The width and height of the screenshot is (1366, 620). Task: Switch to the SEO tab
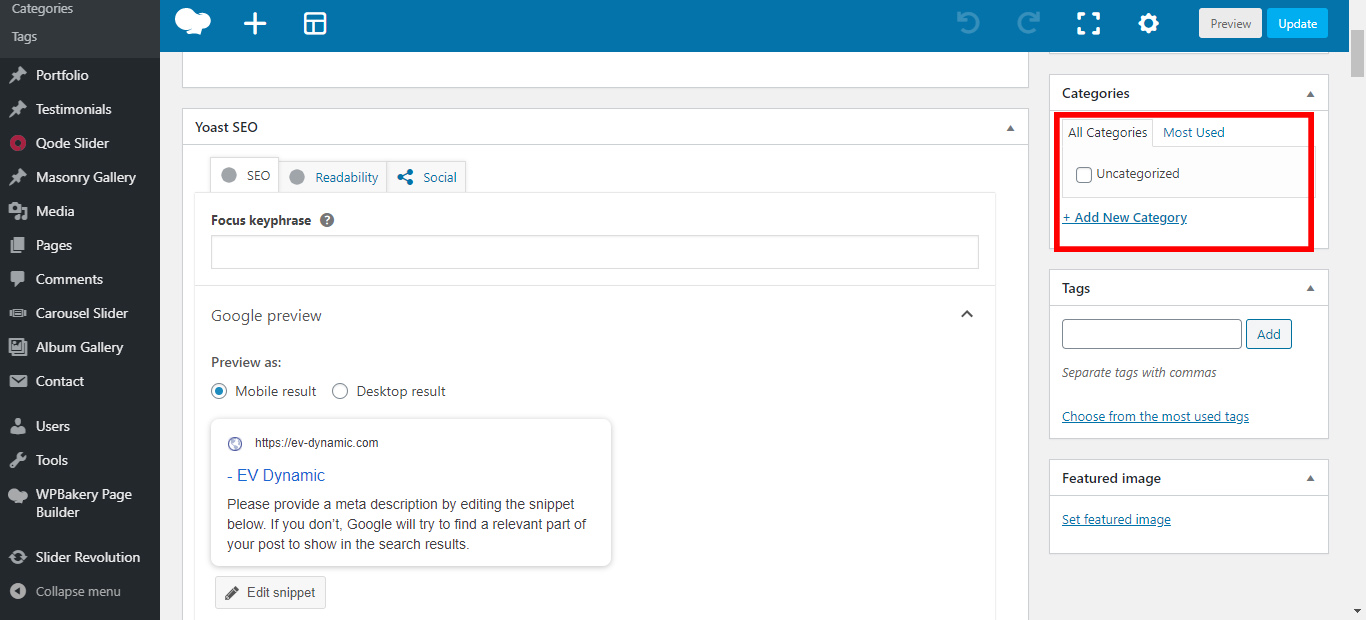245,175
